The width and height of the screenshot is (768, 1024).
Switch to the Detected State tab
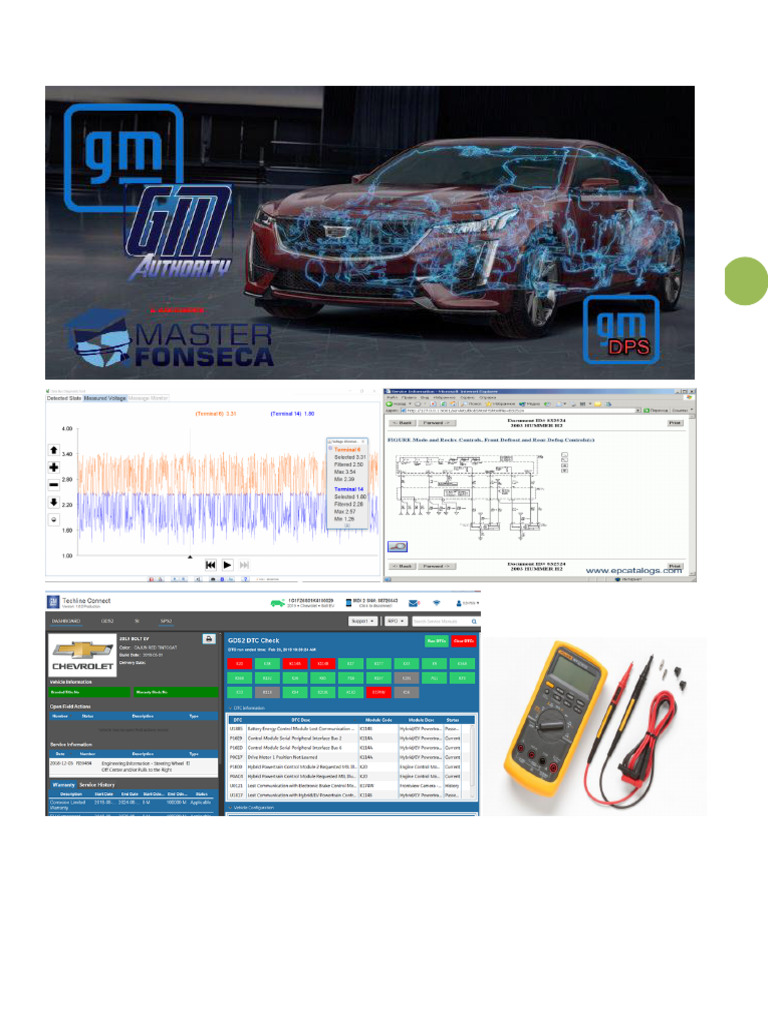(x=64, y=398)
